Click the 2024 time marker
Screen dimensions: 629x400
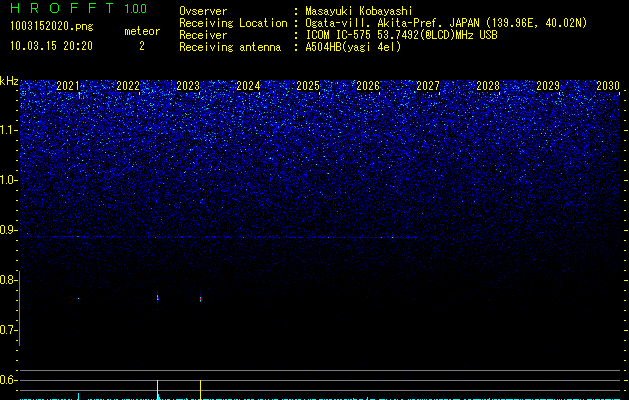(x=248, y=86)
